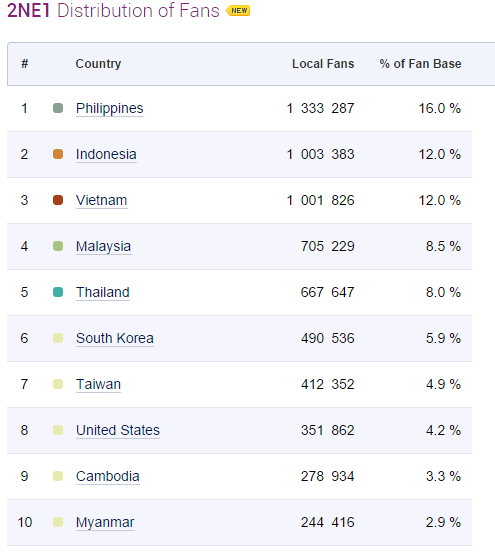Click the Indonesia orange color swatch
This screenshot has height=556, width=495.
(x=58, y=154)
